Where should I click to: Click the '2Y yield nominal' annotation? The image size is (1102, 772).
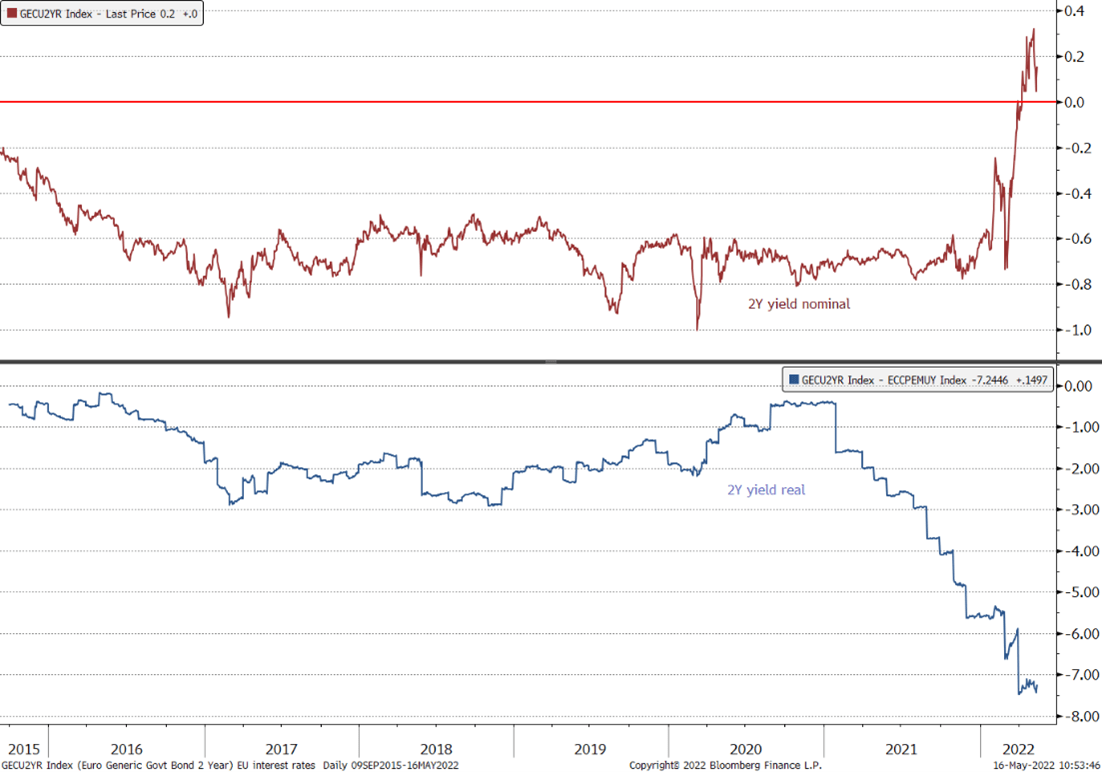click(x=799, y=303)
